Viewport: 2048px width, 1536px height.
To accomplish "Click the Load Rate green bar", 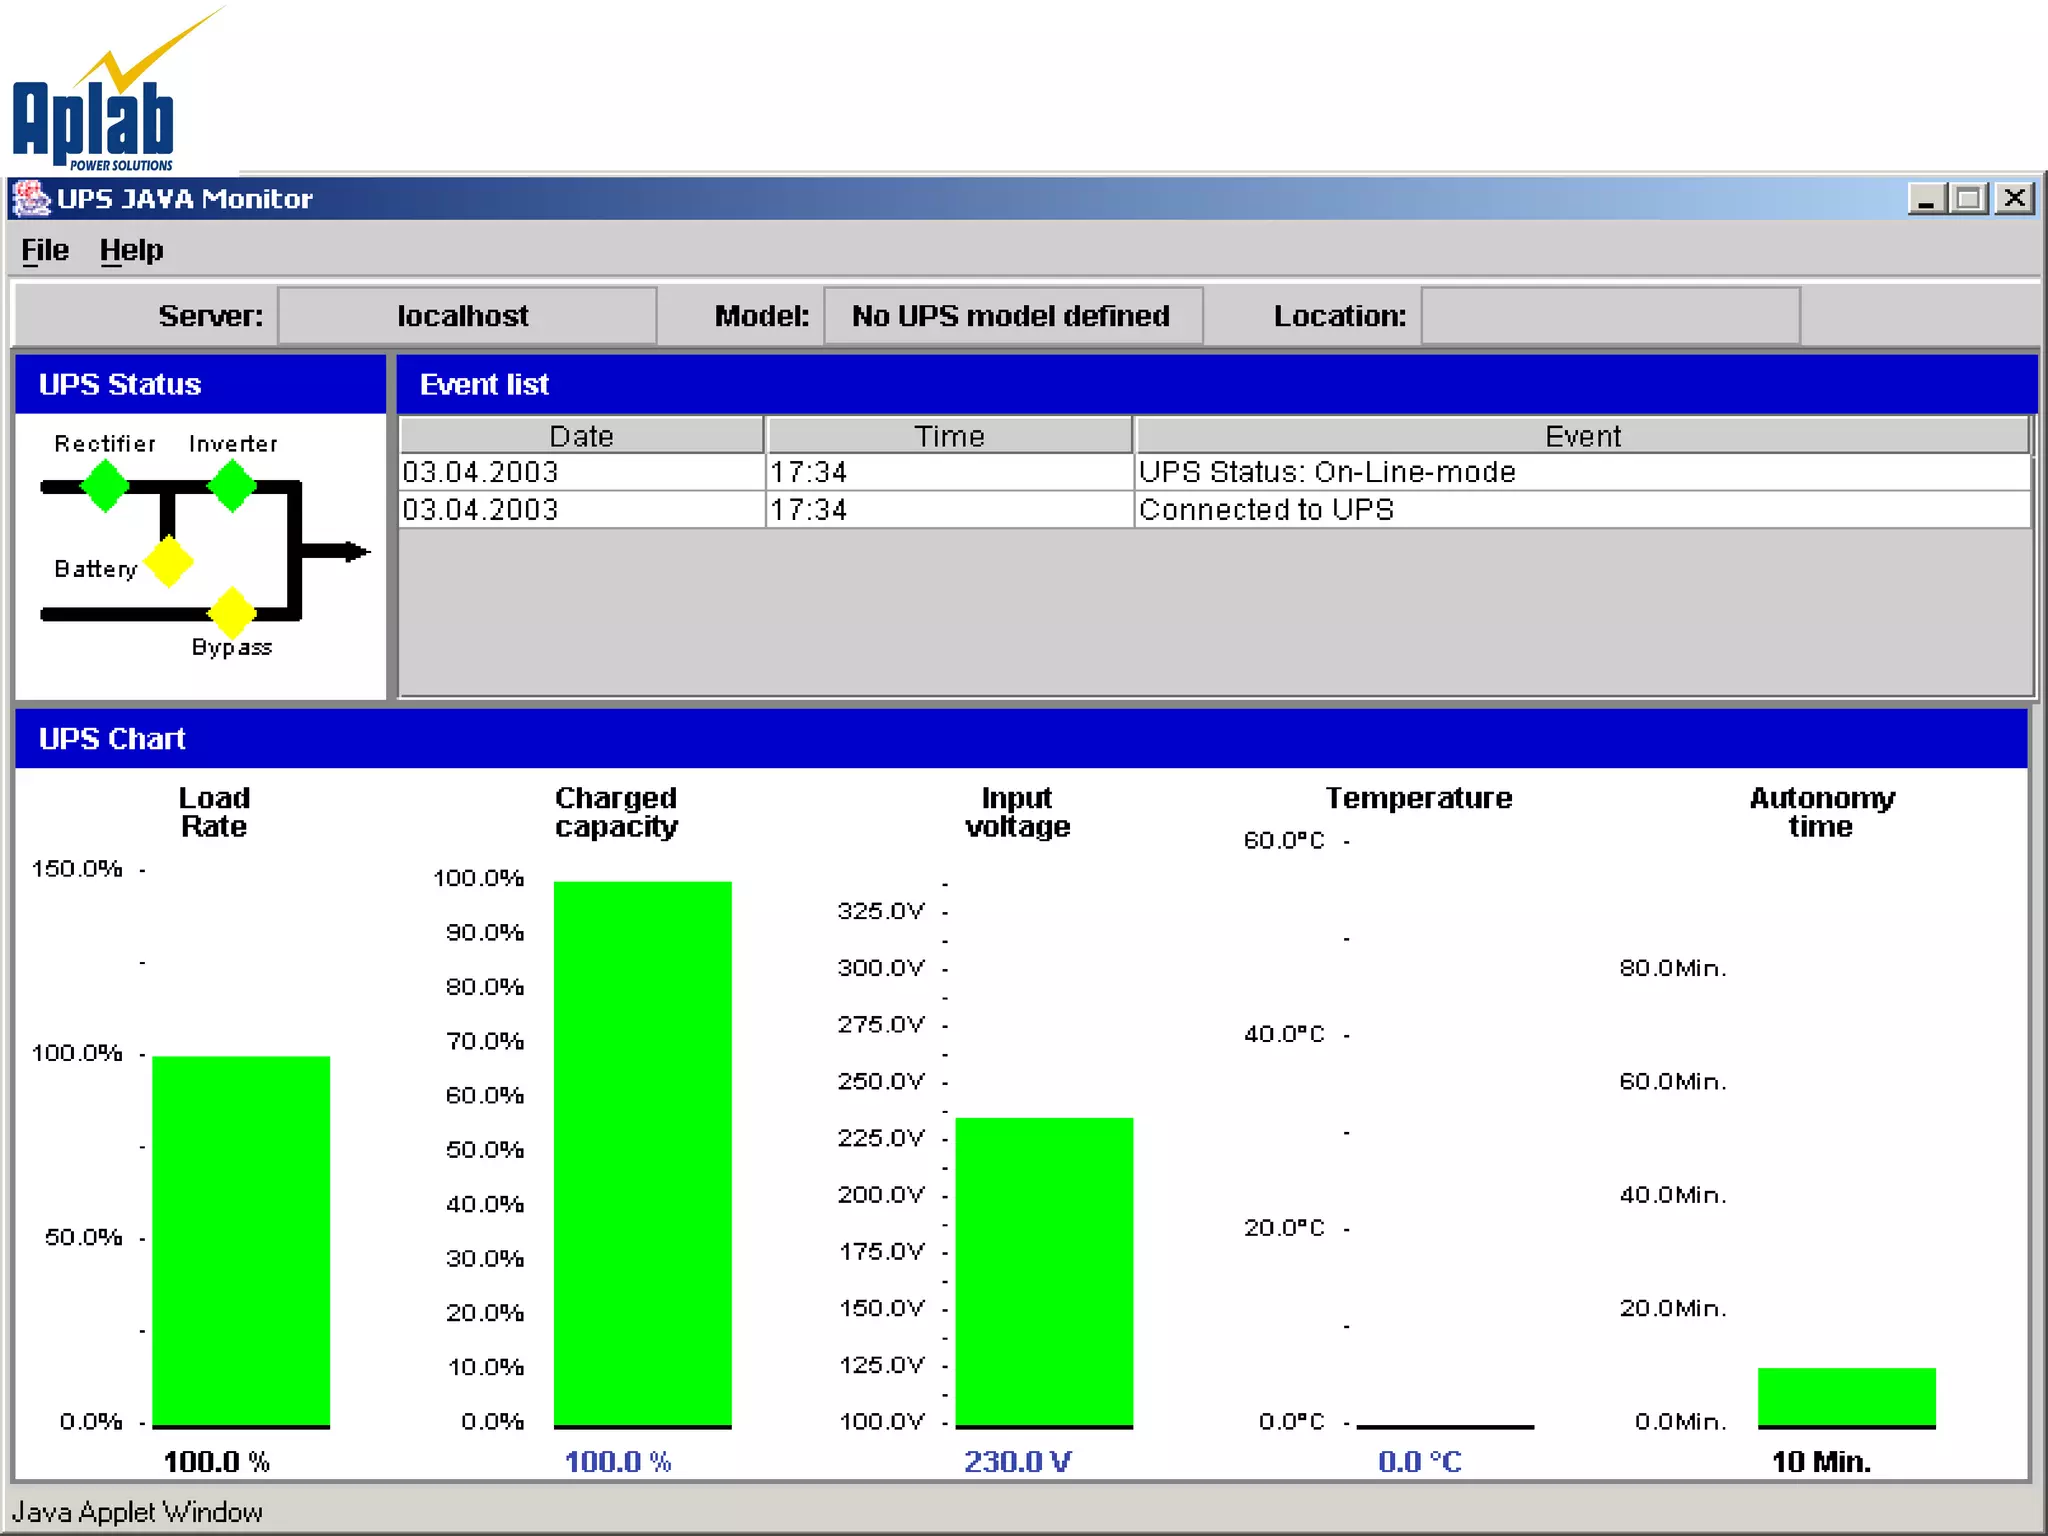I will [241, 1240].
